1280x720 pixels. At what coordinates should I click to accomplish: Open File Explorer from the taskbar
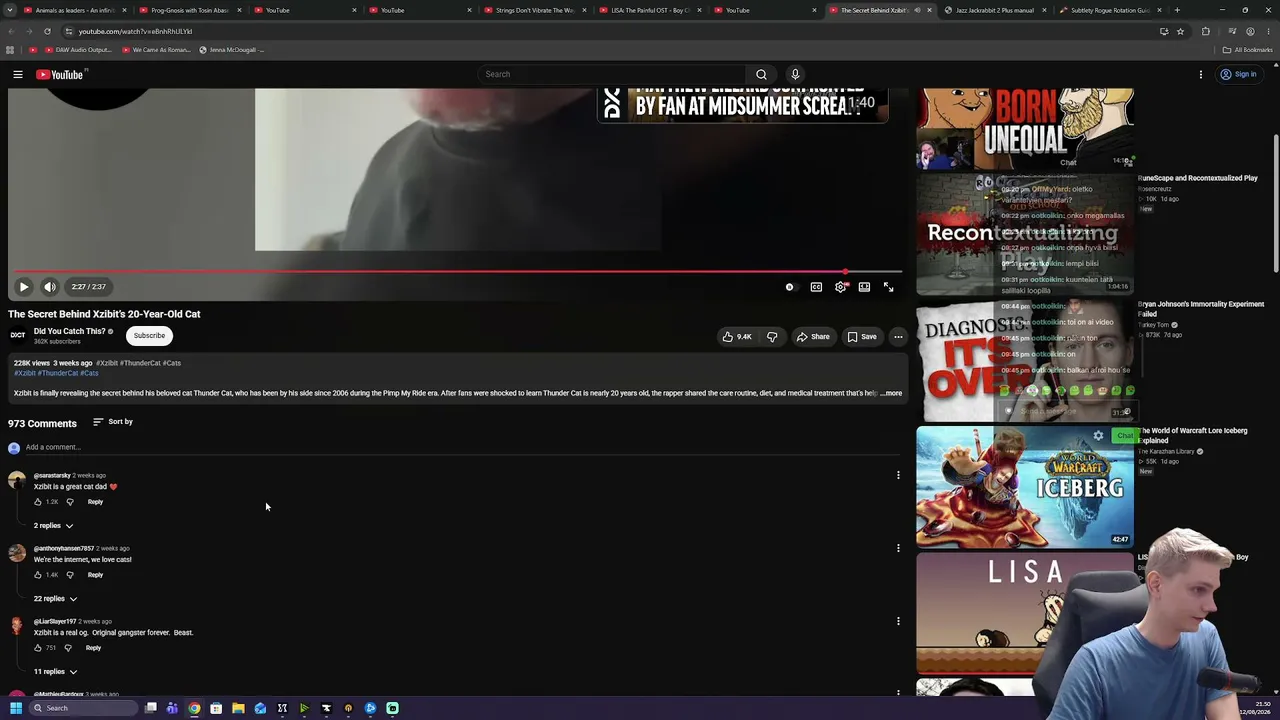(238, 708)
